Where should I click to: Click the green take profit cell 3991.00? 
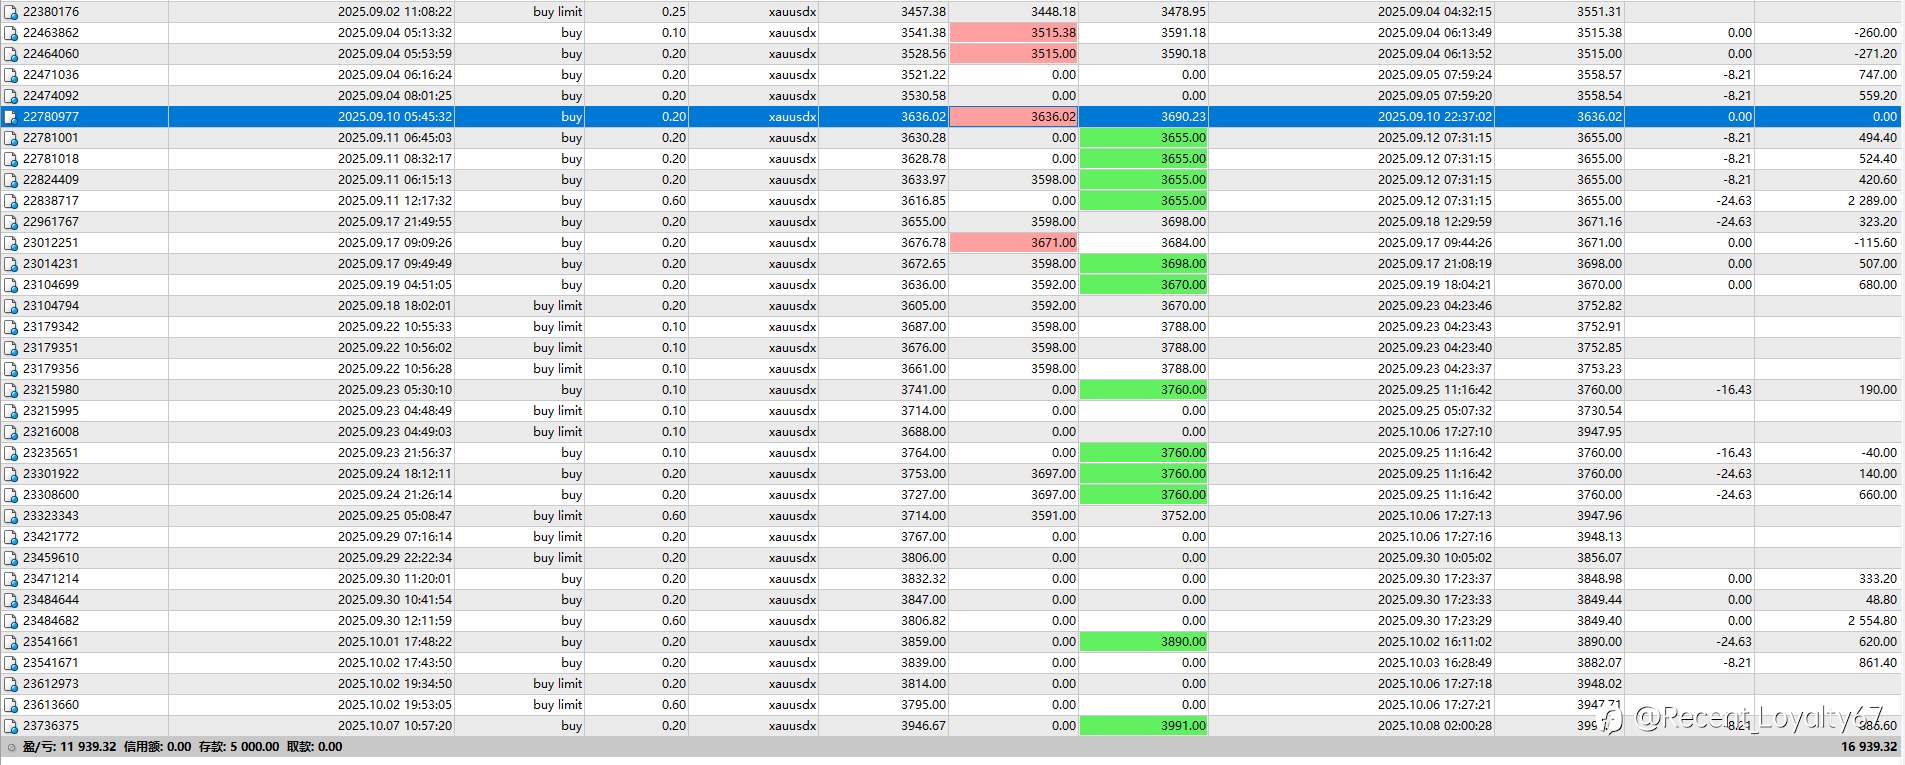[x=1143, y=726]
